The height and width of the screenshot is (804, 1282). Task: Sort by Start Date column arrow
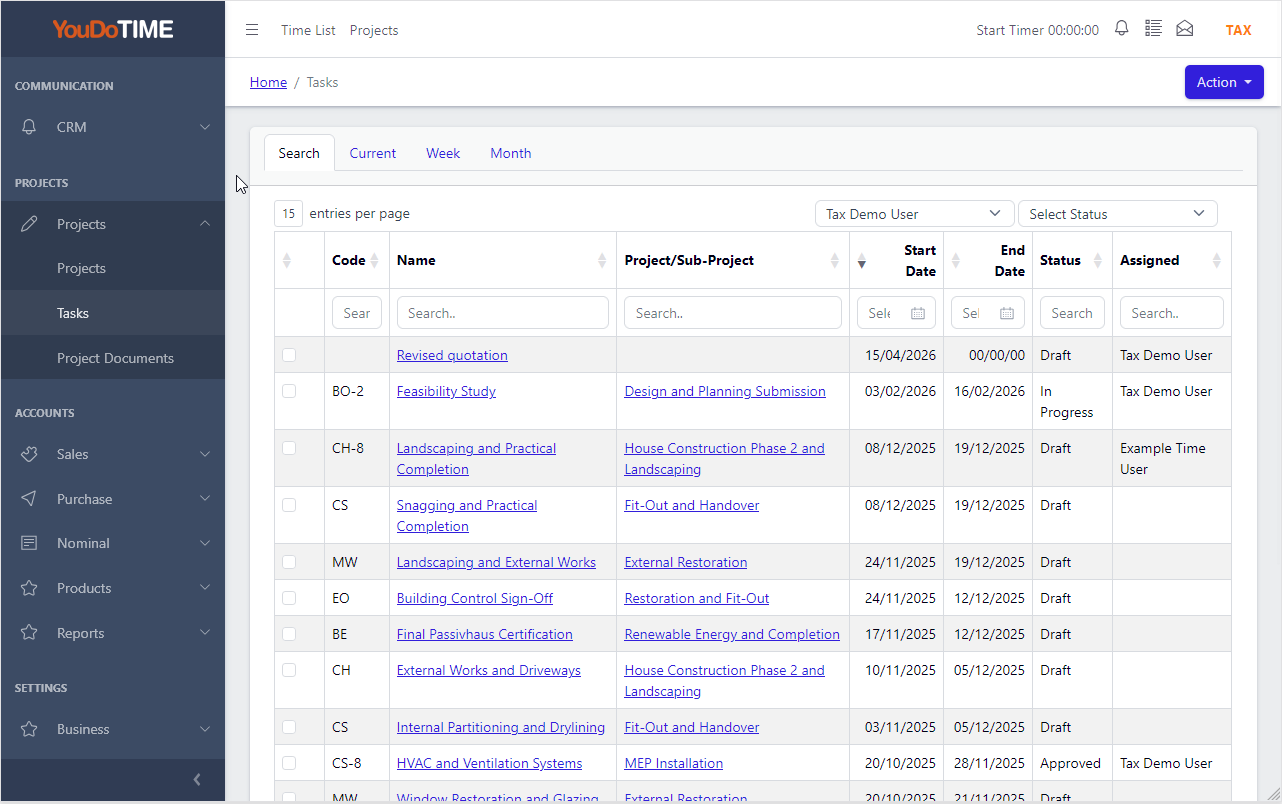point(862,261)
